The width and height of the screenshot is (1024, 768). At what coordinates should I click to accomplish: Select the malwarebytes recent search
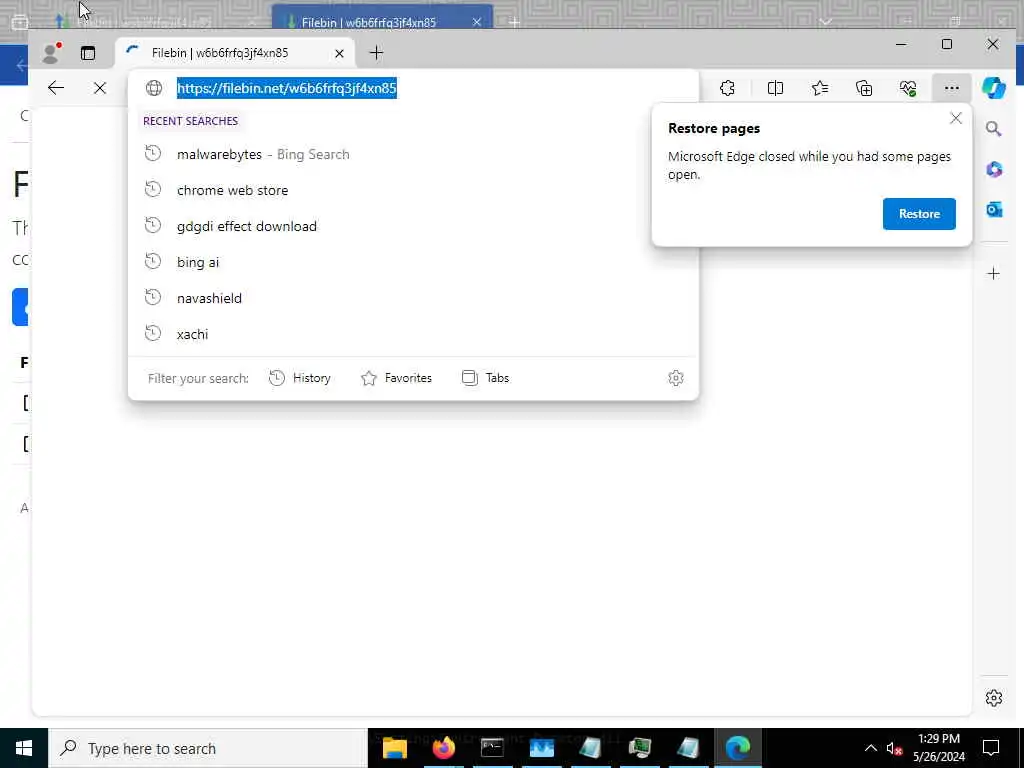[x=413, y=154]
